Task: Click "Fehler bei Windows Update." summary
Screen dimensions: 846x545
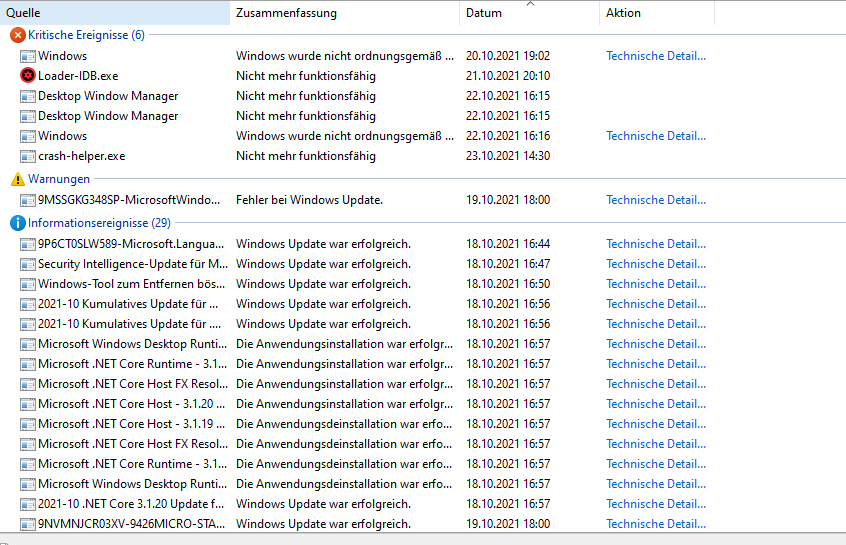Action: [x=309, y=200]
